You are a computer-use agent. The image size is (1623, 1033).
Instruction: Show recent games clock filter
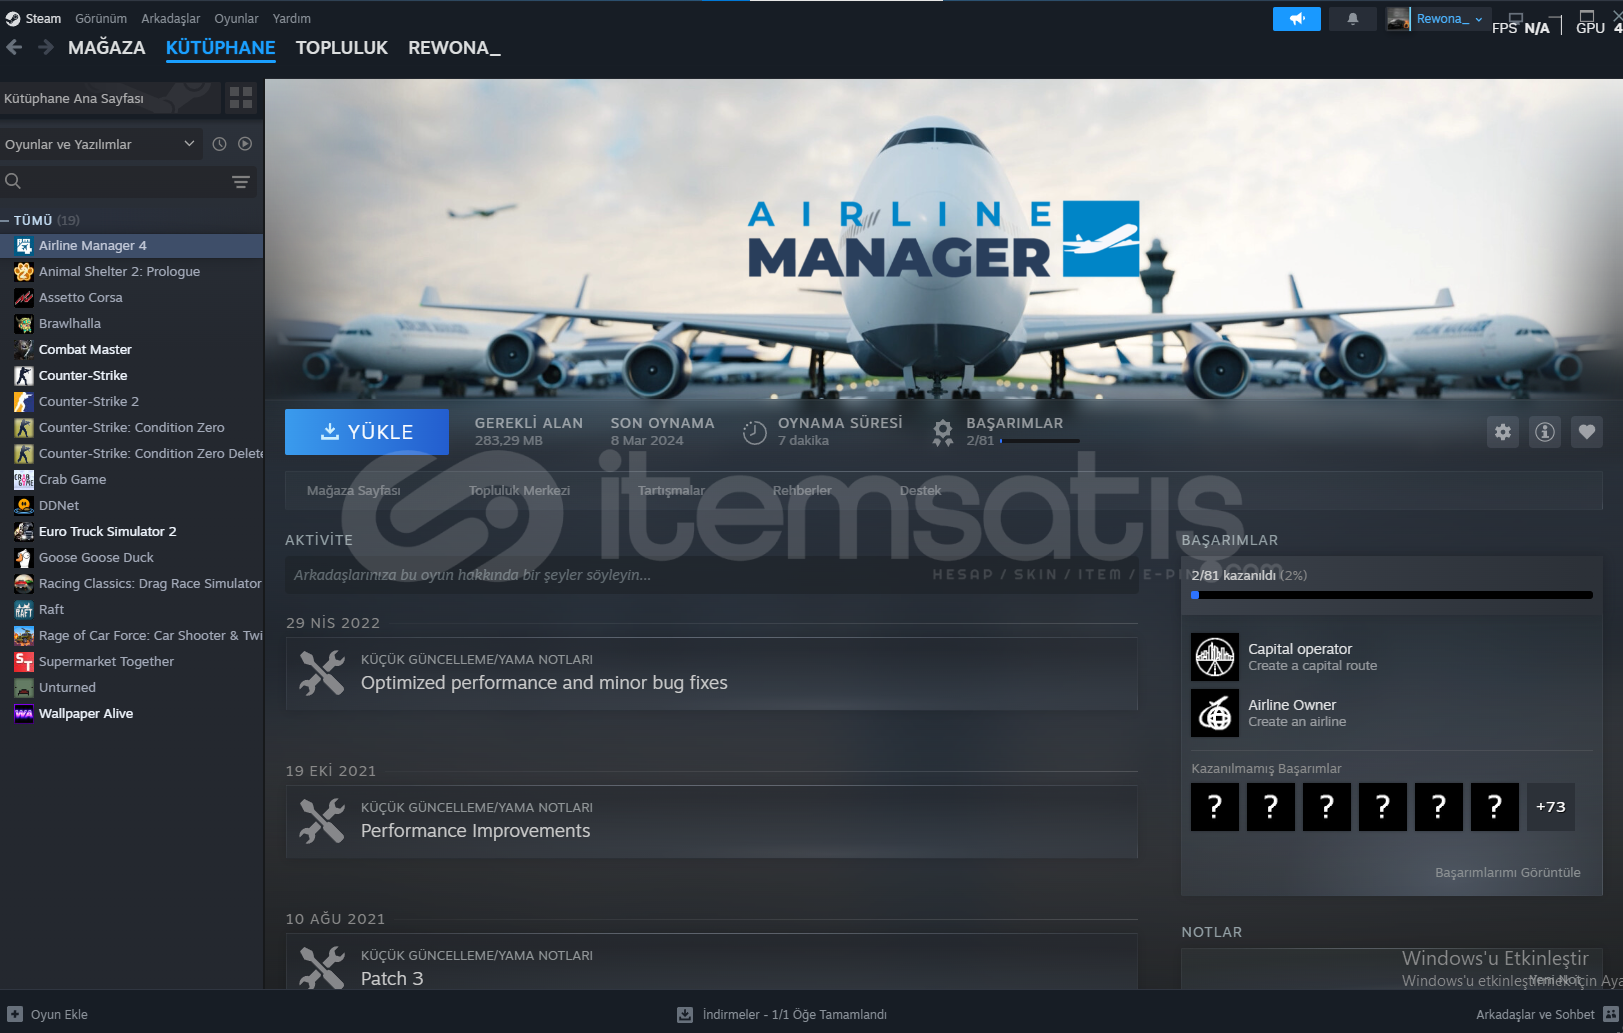point(219,144)
